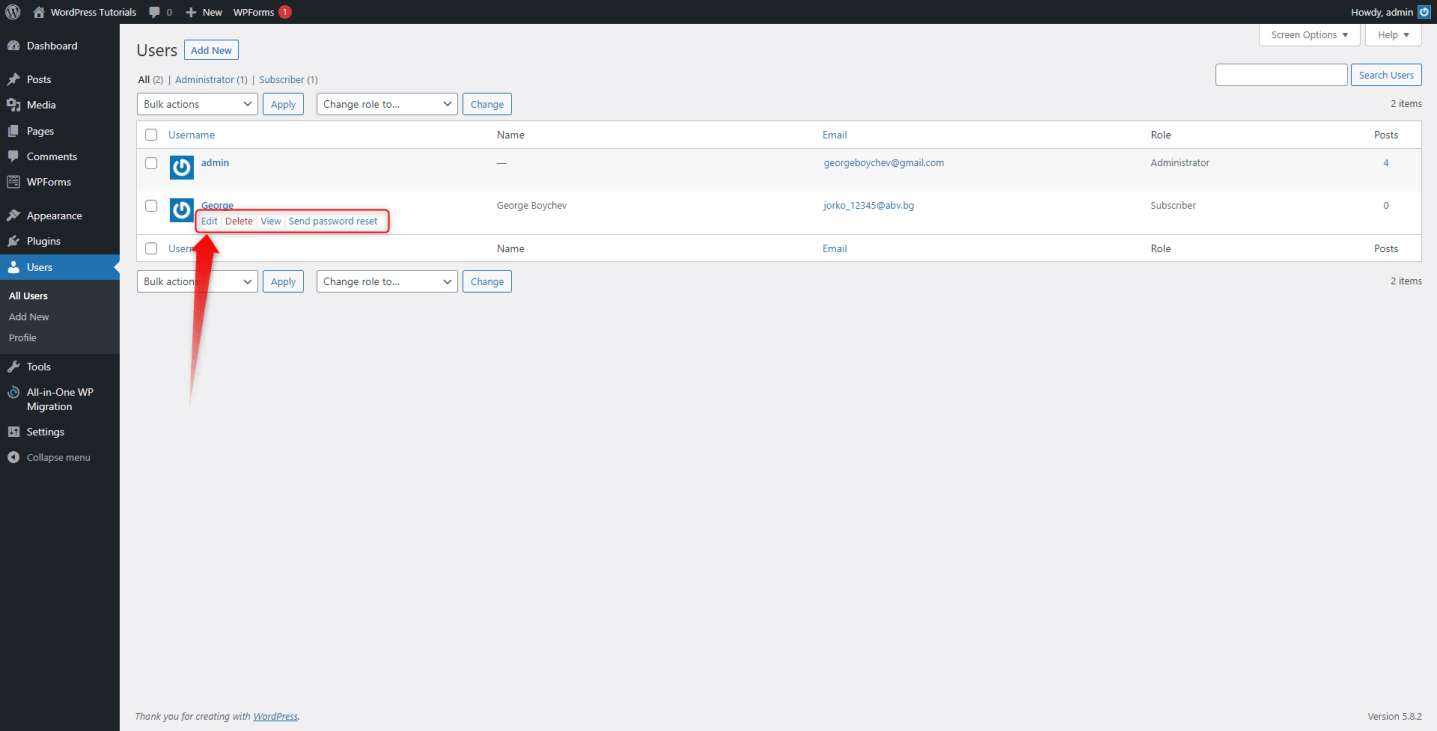This screenshot has width=1437, height=731.
Task: Open the admin username link
Action: pos(215,163)
